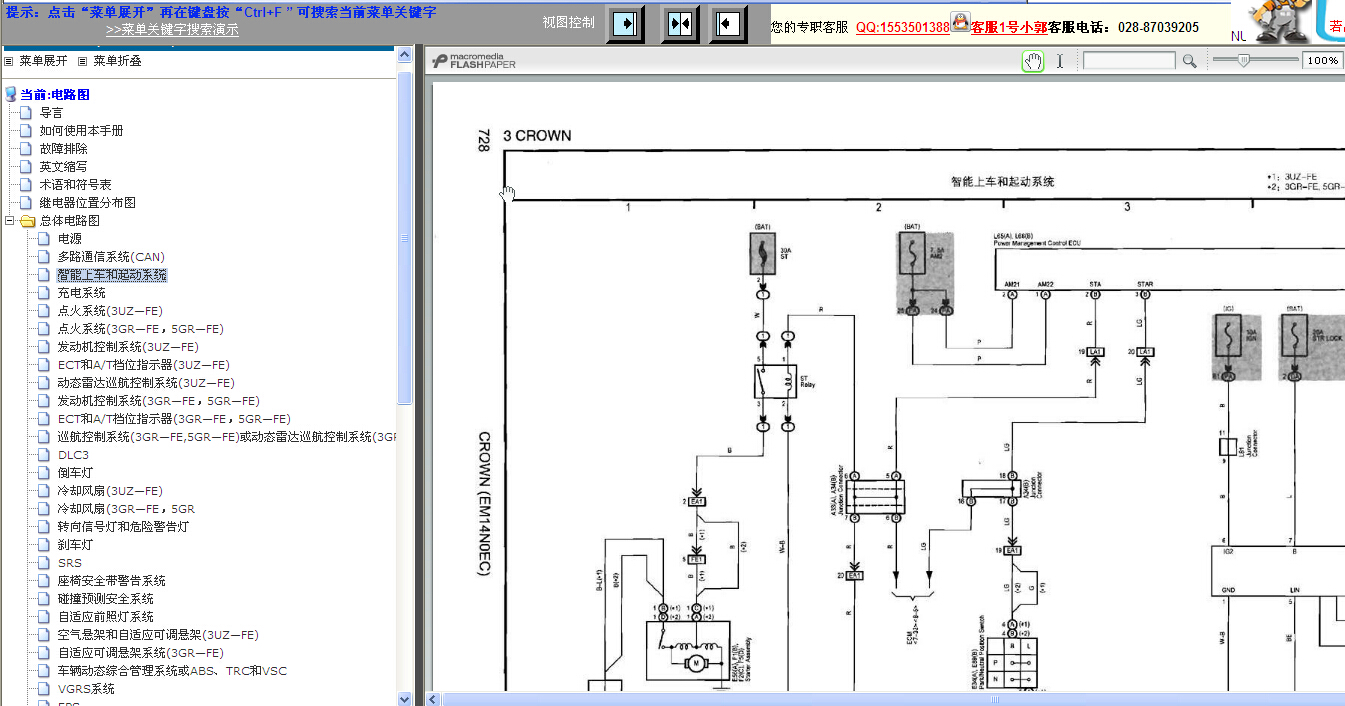Image resolution: width=1345 pixels, height=706 pixels.
Task: Select the FlashPaper hand pan tool
Action: (1033, 61)
